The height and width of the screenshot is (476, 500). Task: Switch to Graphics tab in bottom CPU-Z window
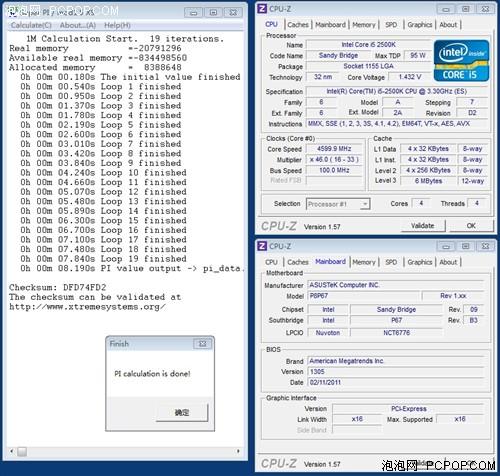coord(420,262)
